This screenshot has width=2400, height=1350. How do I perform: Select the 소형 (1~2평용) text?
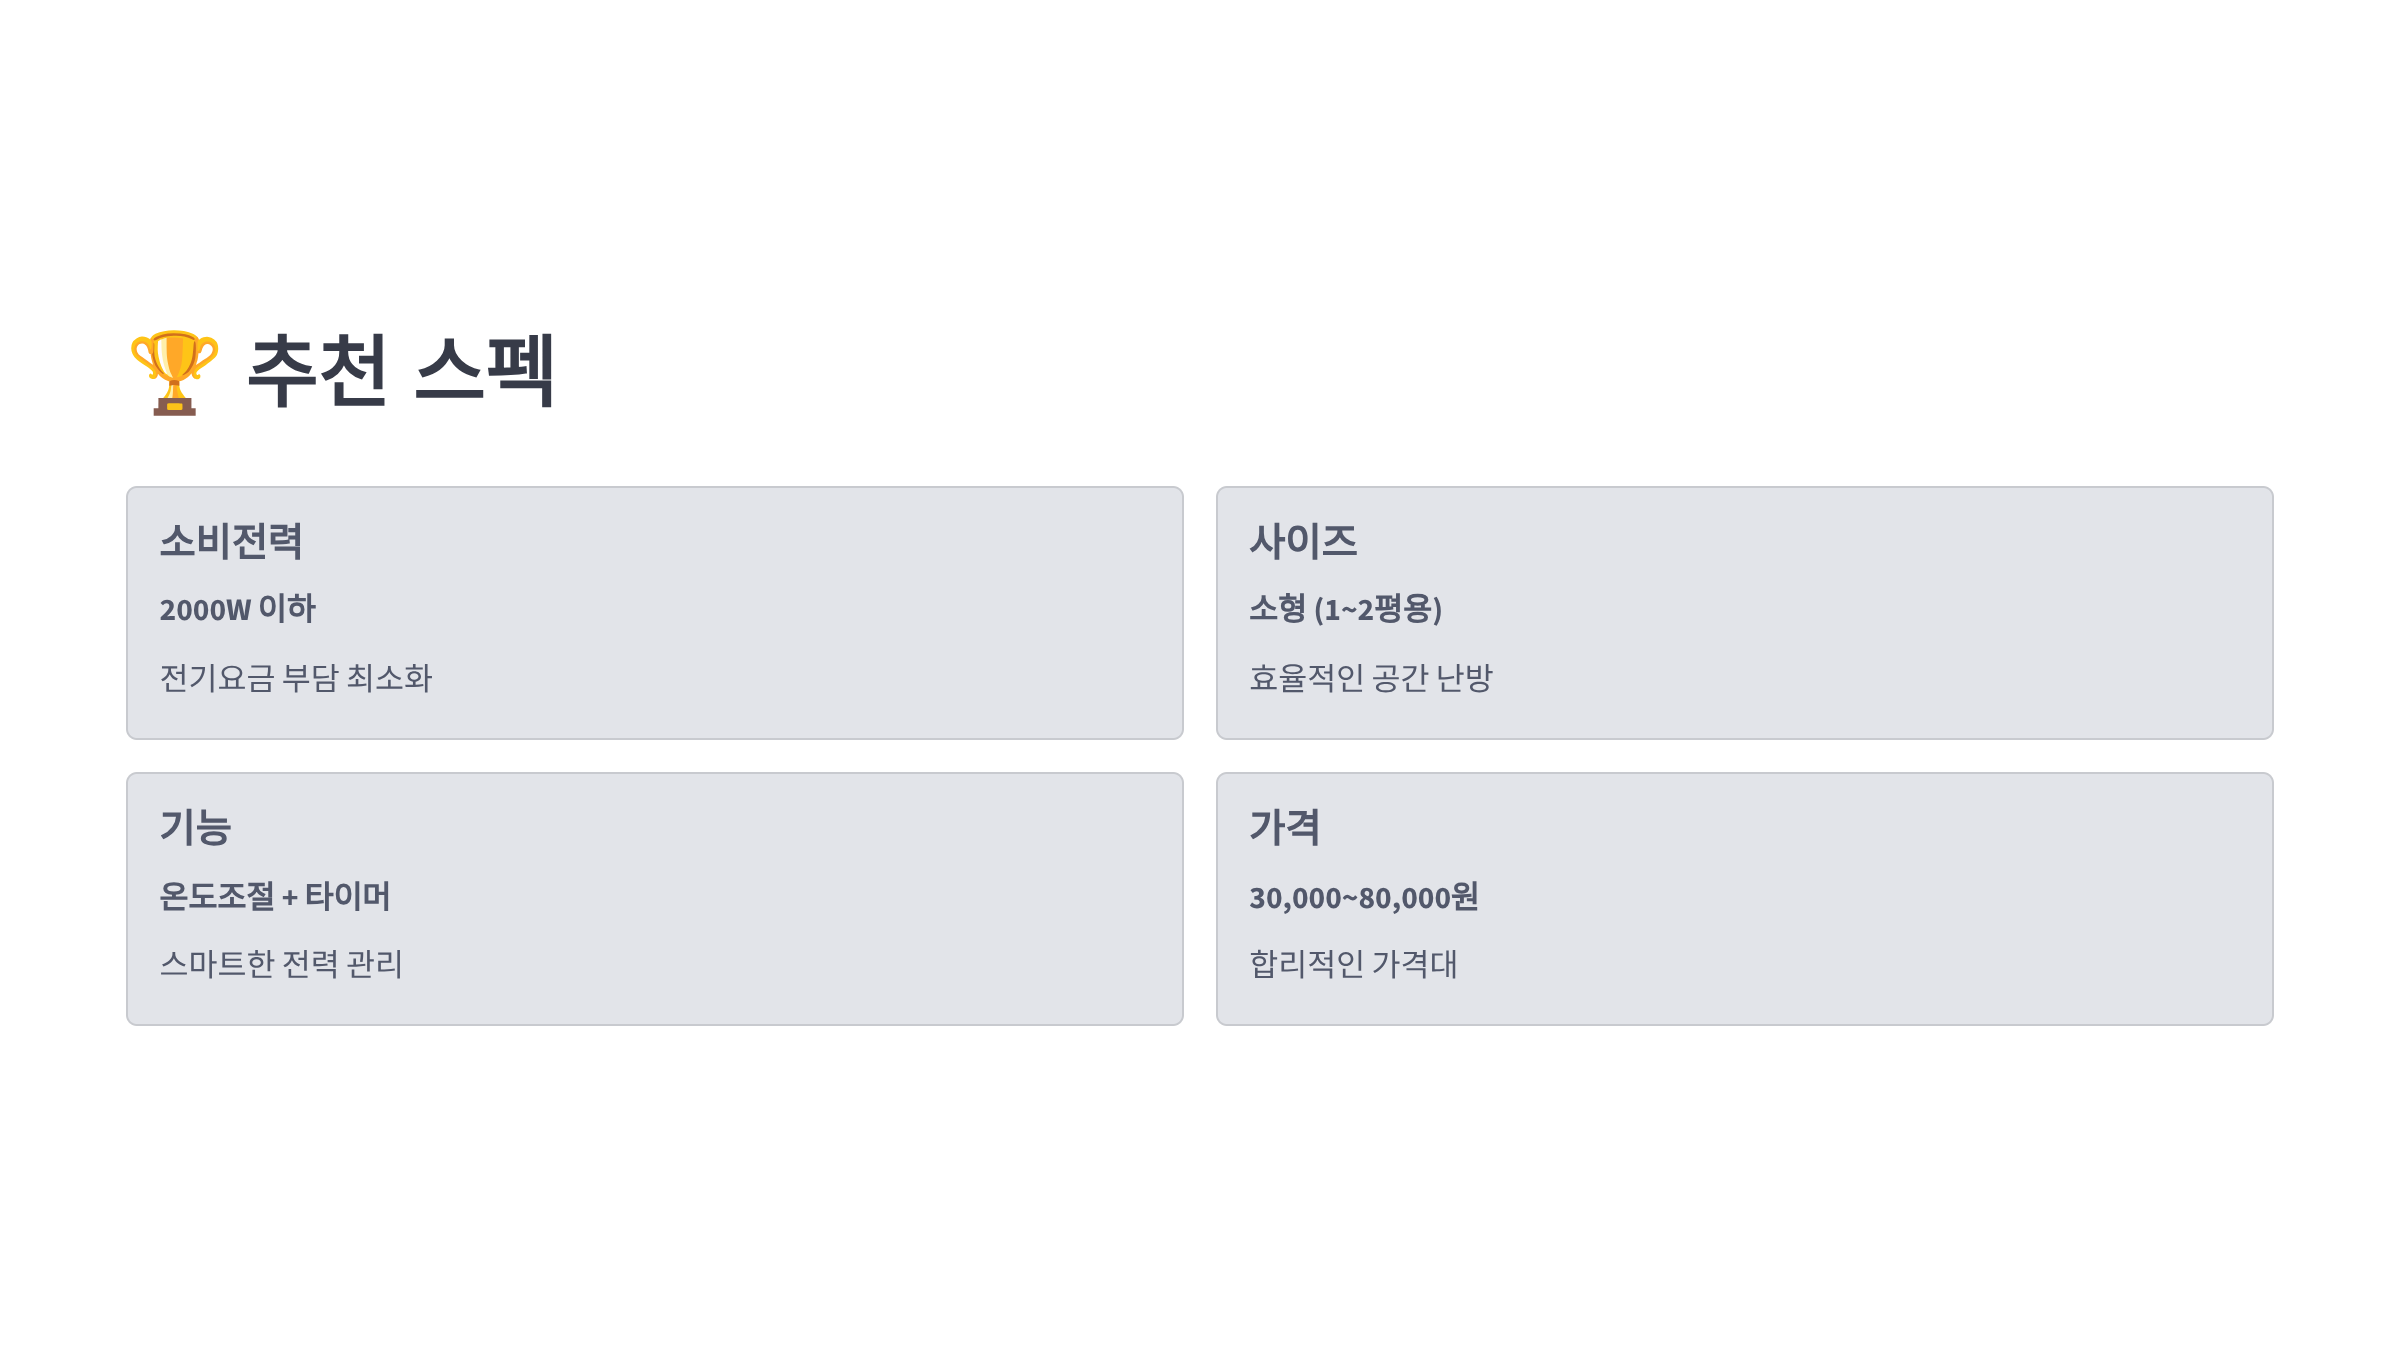click(x=1346, y=609)
